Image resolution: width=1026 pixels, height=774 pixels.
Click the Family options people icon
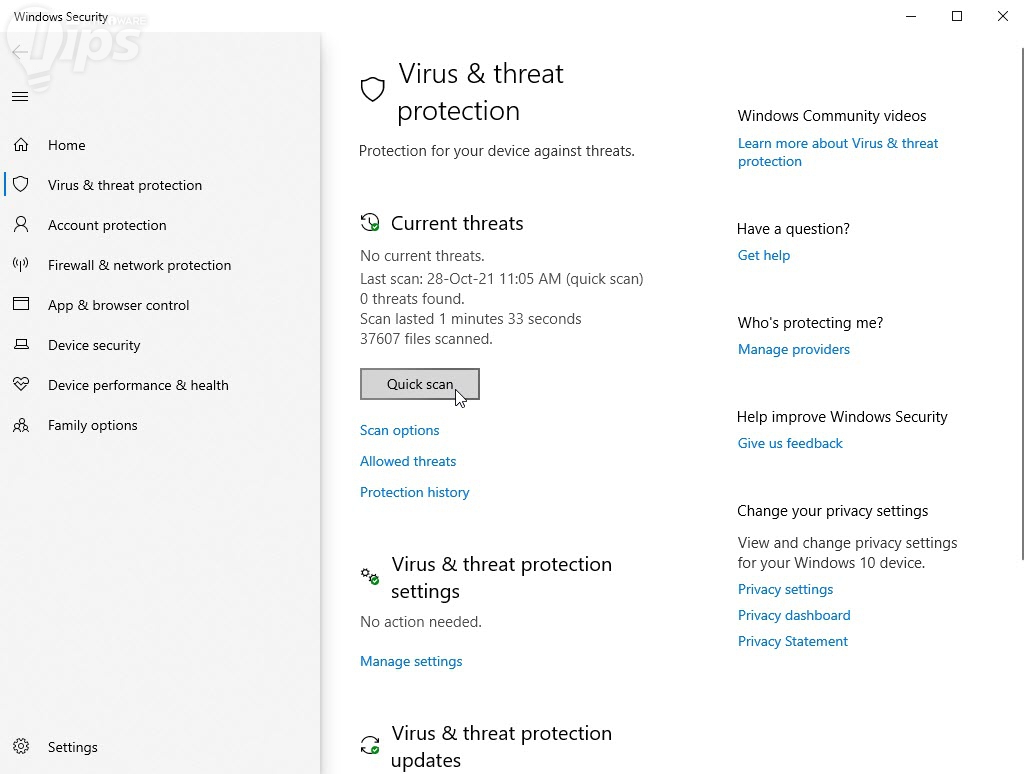(x=21, y=425)
